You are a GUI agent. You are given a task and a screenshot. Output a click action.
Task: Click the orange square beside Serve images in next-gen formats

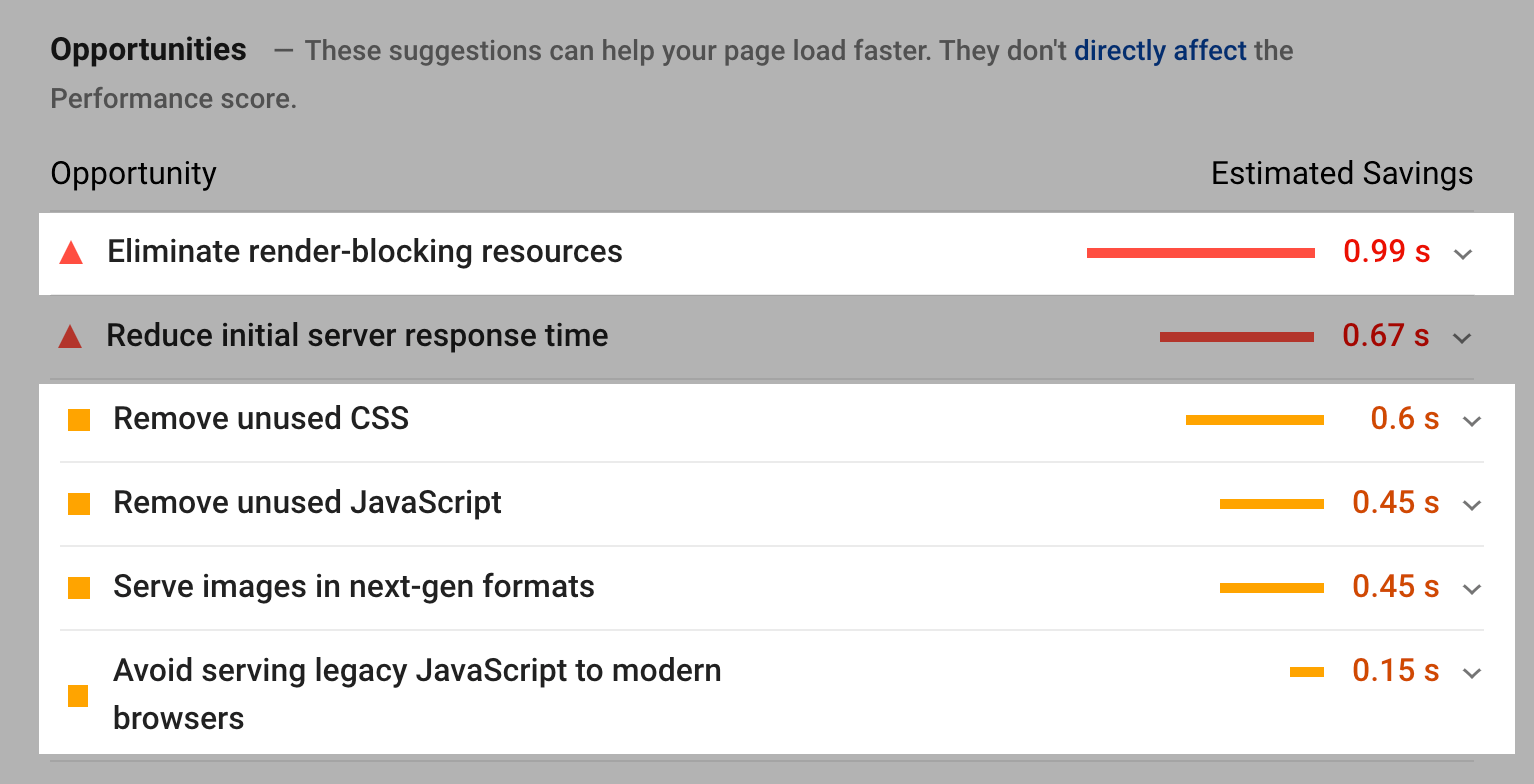point(78,588)
